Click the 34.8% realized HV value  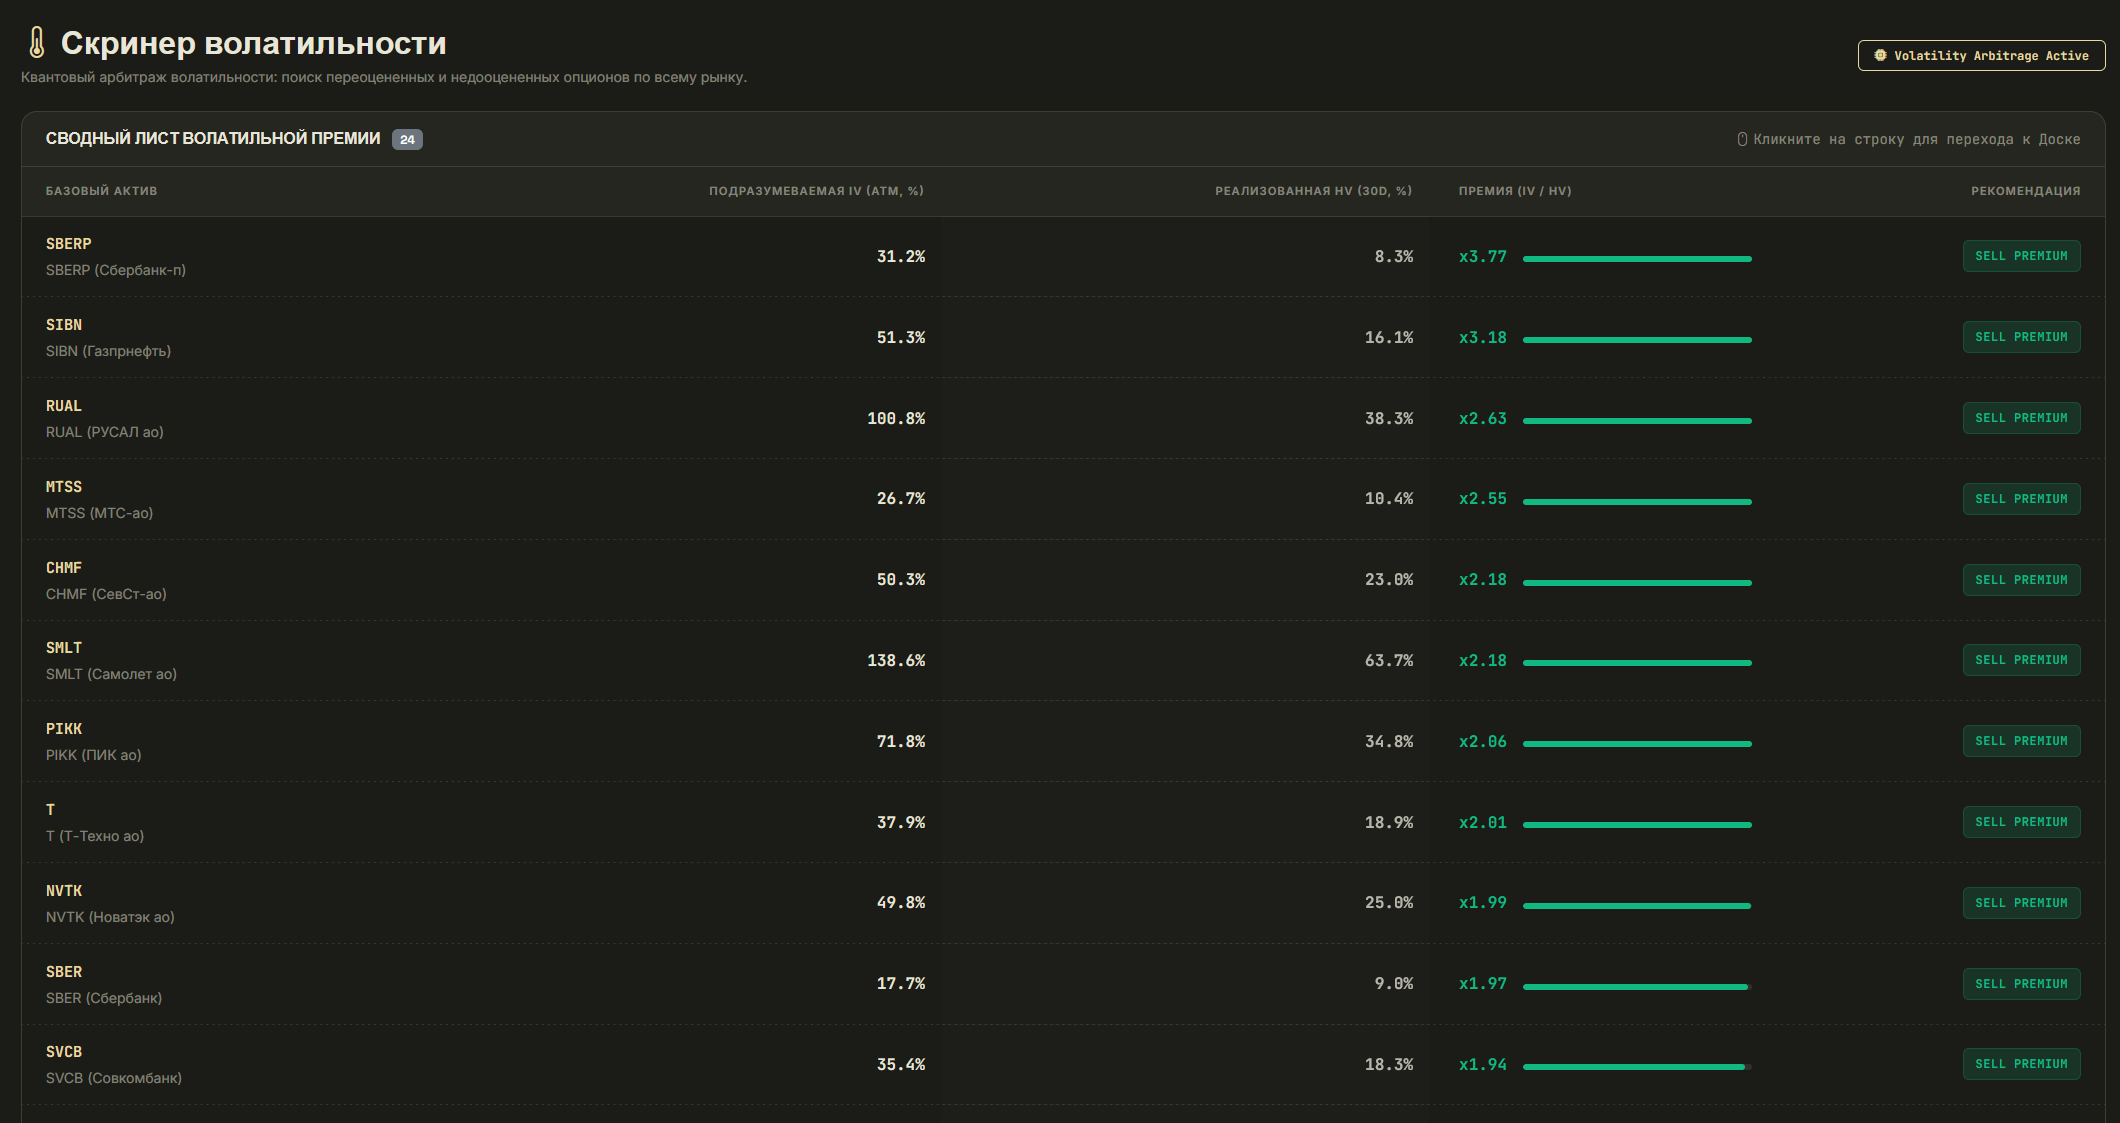tap(1389, 742)
